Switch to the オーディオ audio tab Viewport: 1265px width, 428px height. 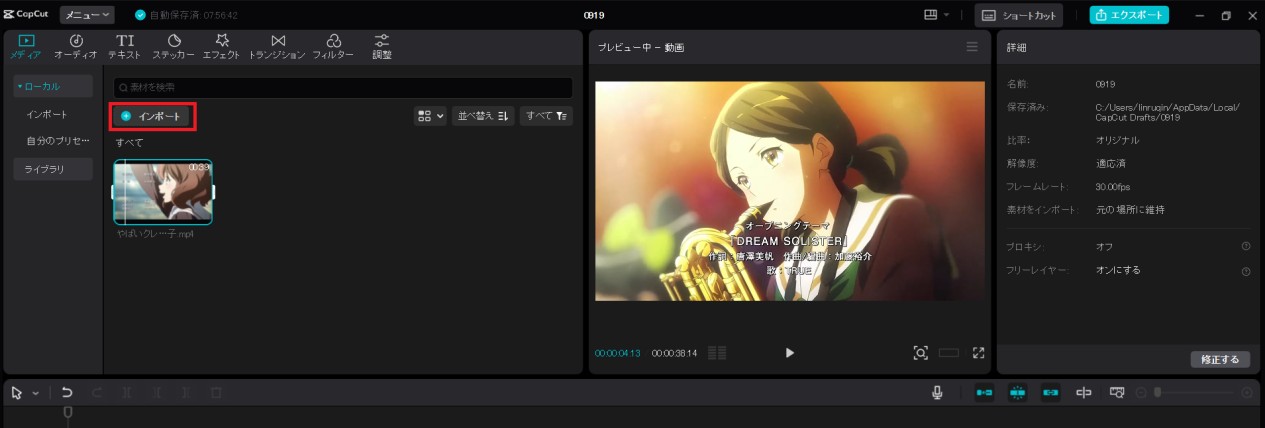(x=75, y=47)
